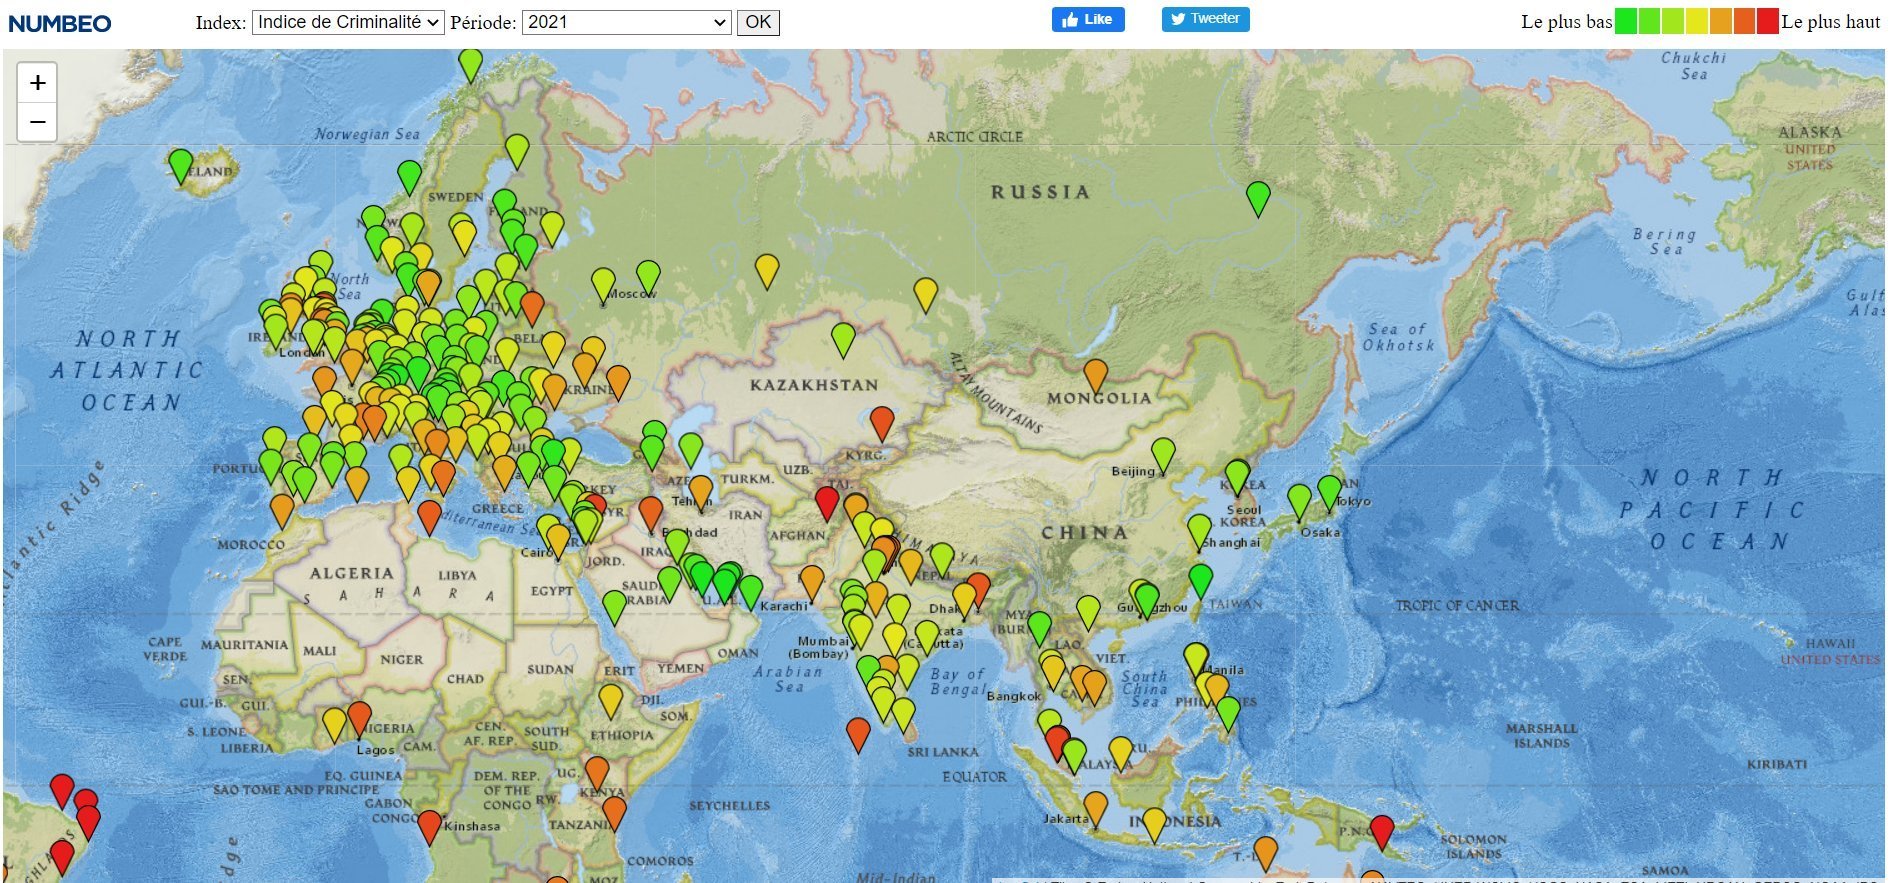Click the 'Le plus bas' legend label
The width and height of the screenshot is (1904, 883).
pyautogui.click(x=1566, y=22)
